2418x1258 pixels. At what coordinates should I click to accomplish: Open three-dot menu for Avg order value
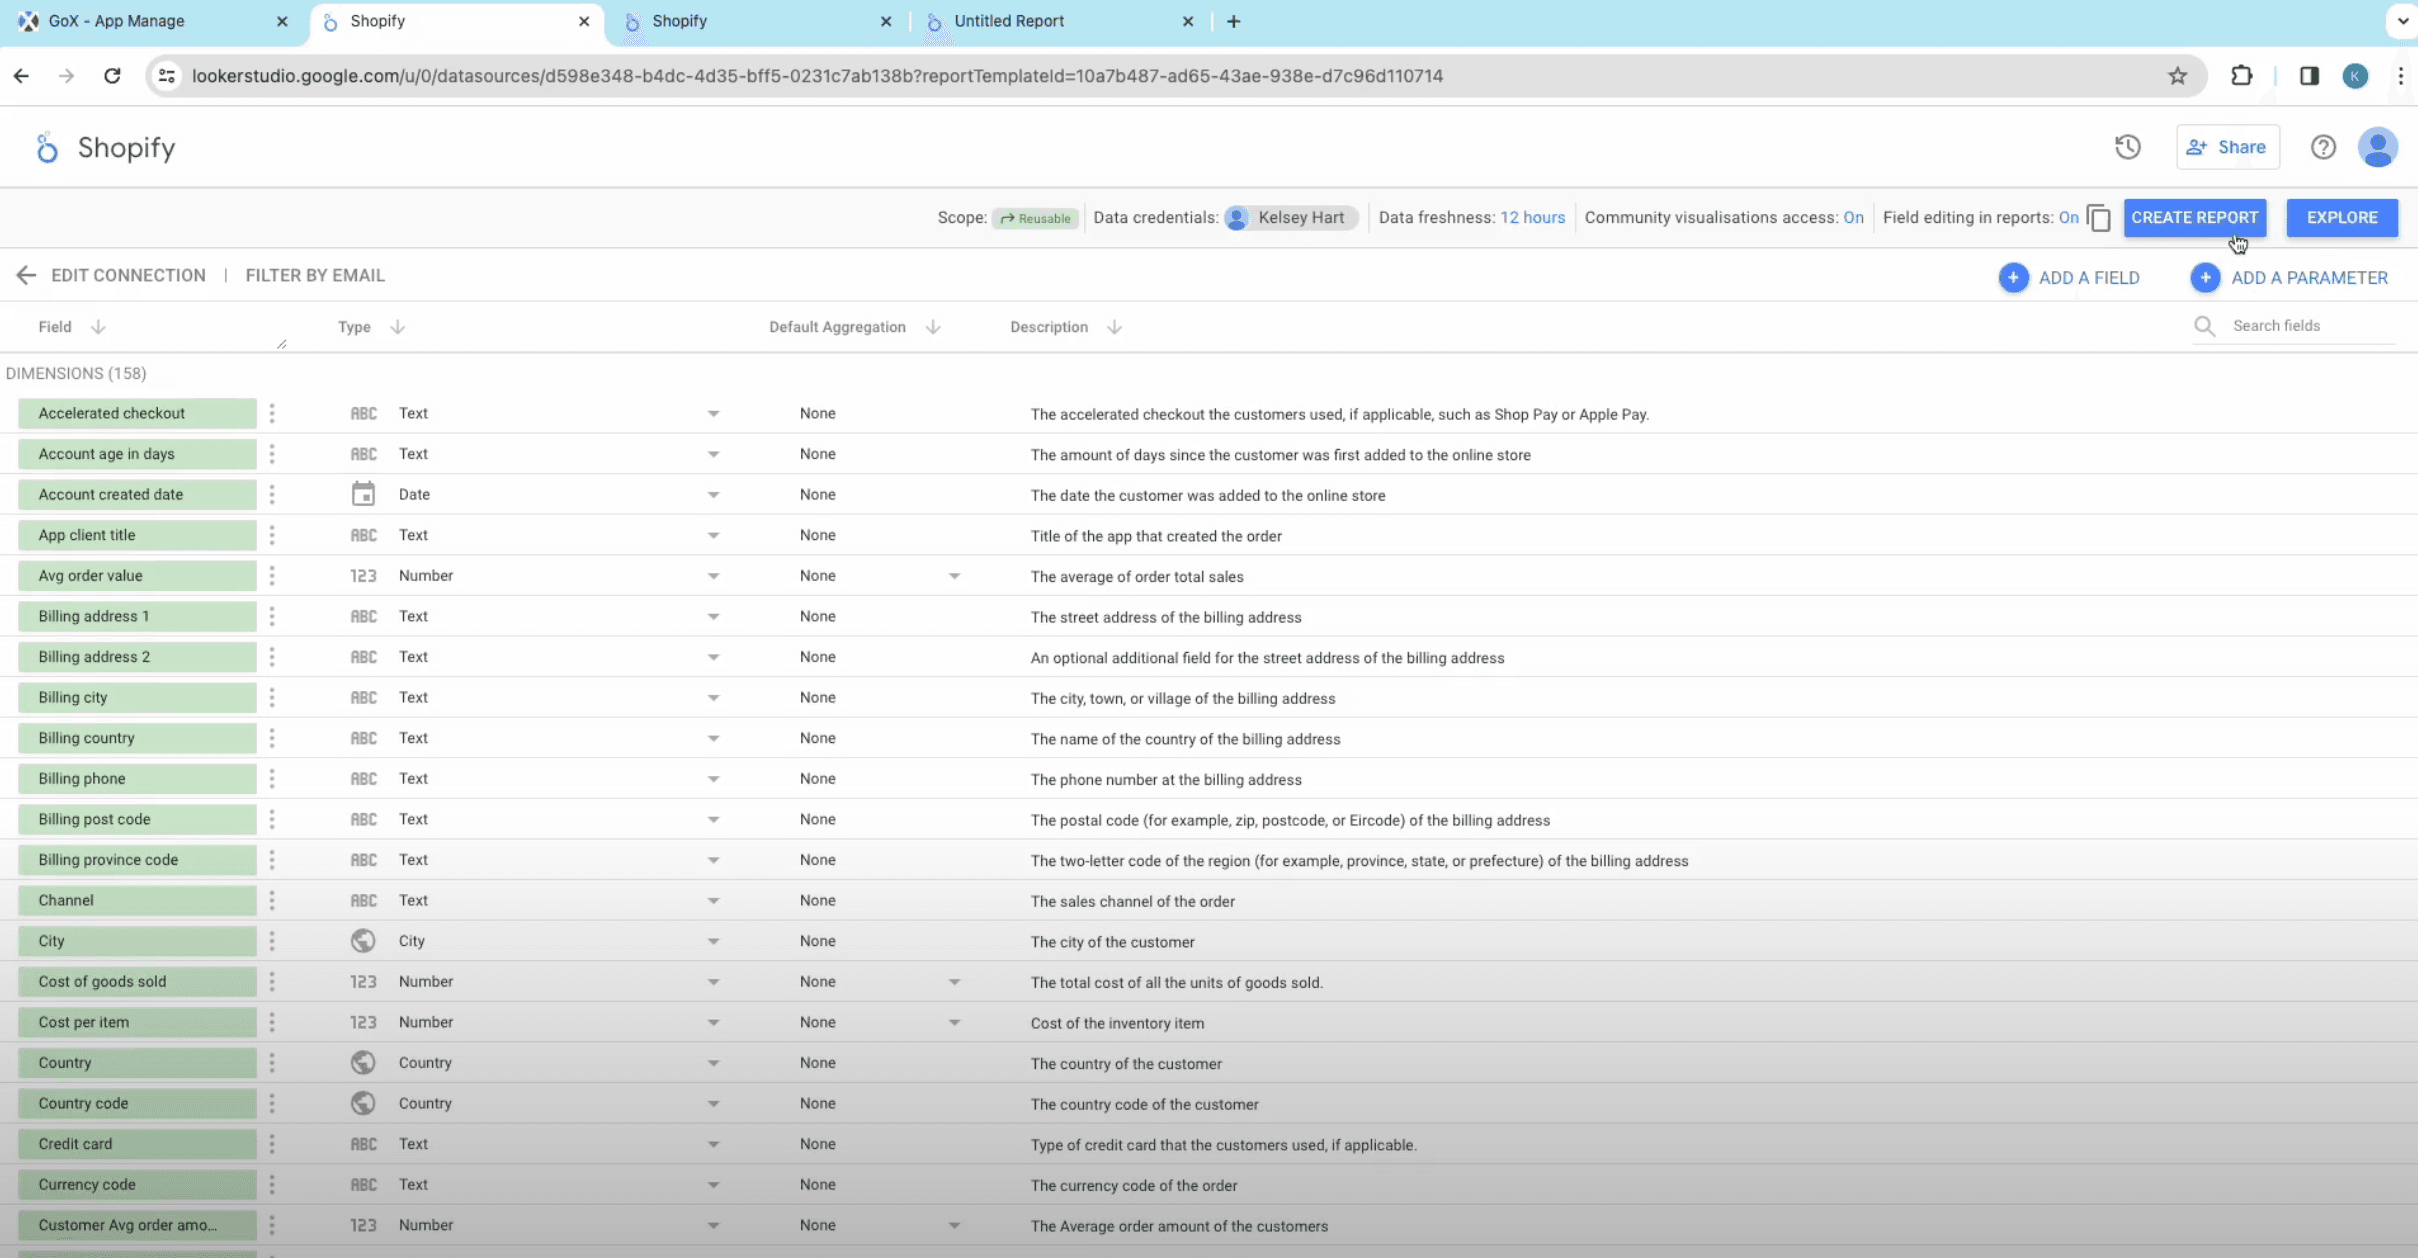pyautogui.click(x=272, y=575)
